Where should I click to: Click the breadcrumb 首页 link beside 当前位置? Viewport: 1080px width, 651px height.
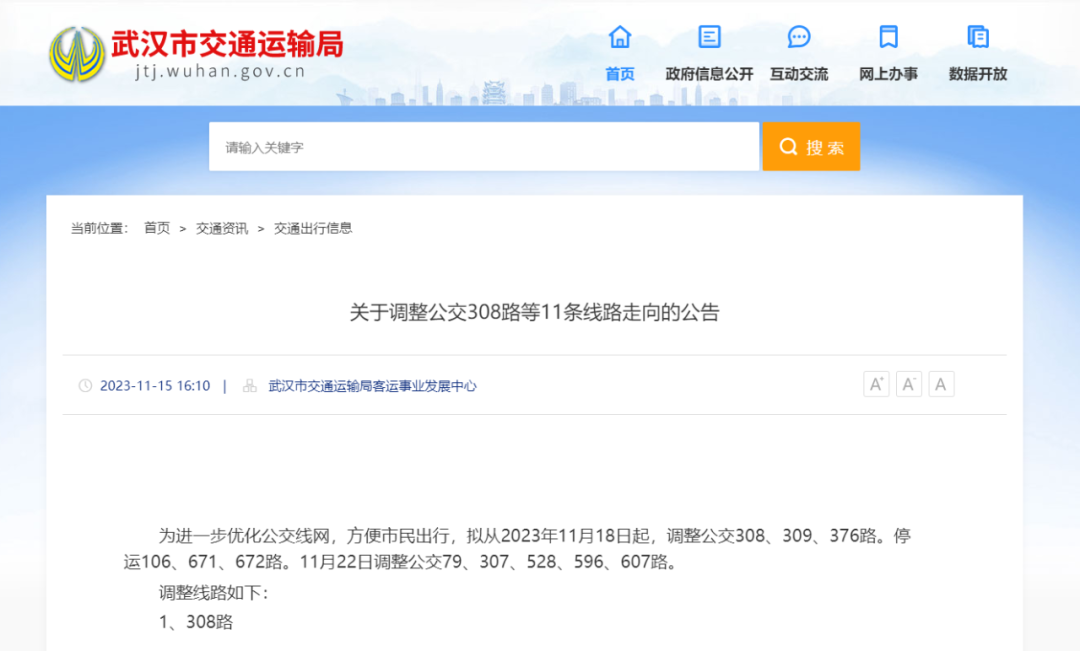click(156, 228)
